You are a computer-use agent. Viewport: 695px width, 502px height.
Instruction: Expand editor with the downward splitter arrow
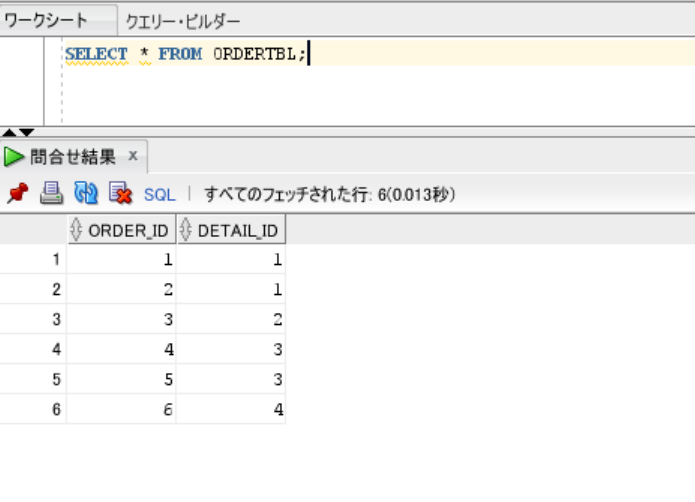coord(26,132)
